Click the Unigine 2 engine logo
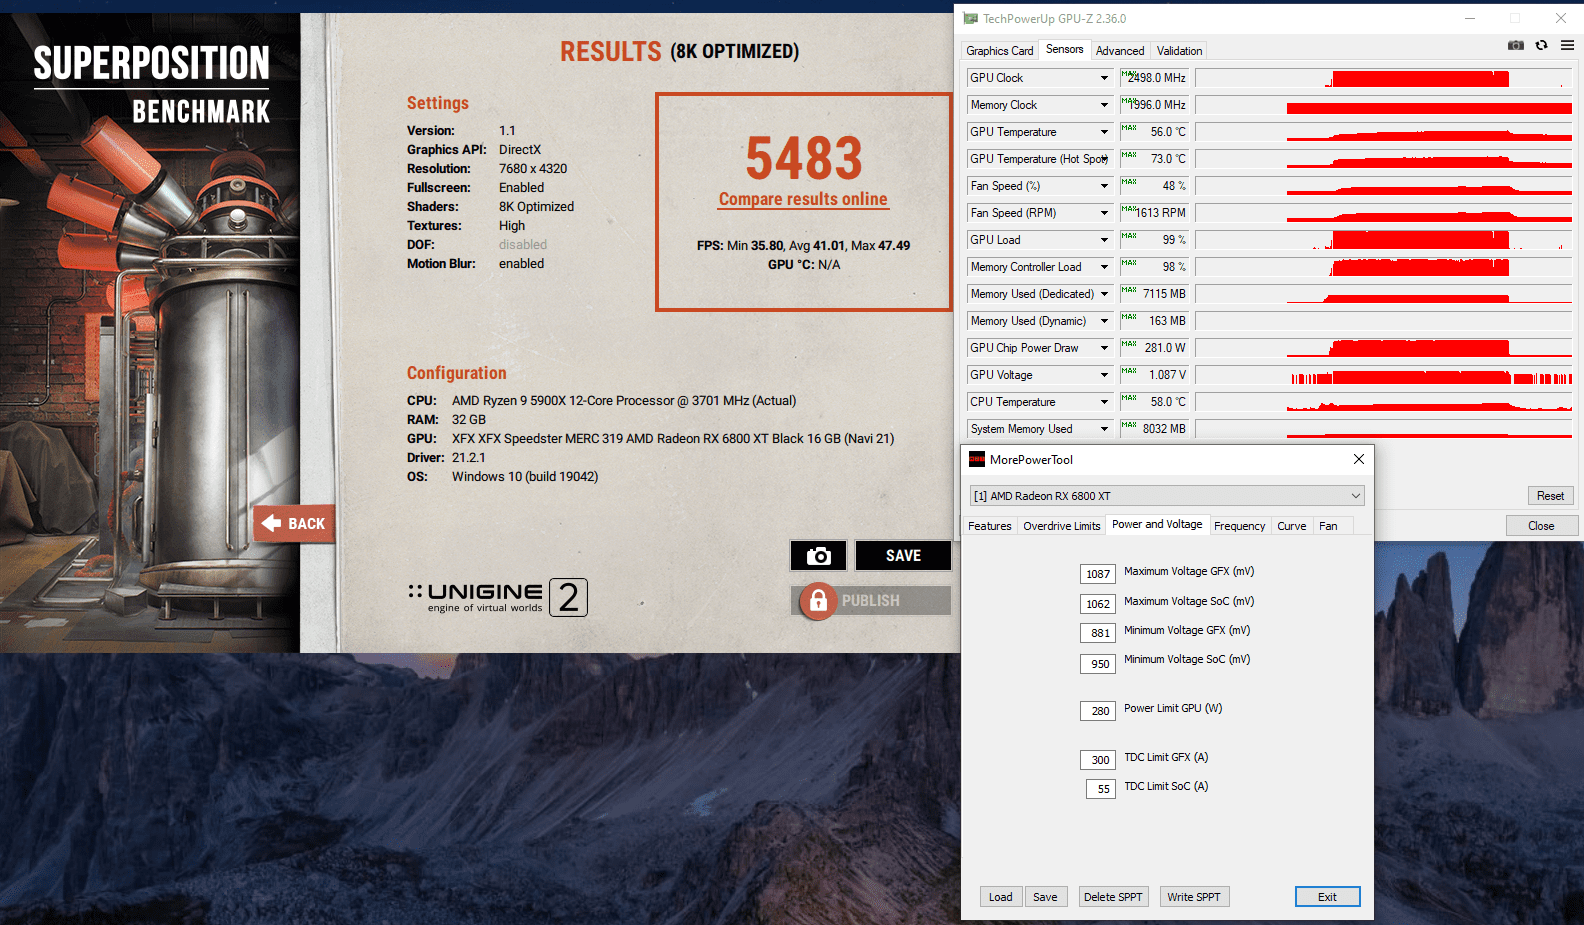The height and width of the screenshot is (925, 1584). tap(497, 597)
